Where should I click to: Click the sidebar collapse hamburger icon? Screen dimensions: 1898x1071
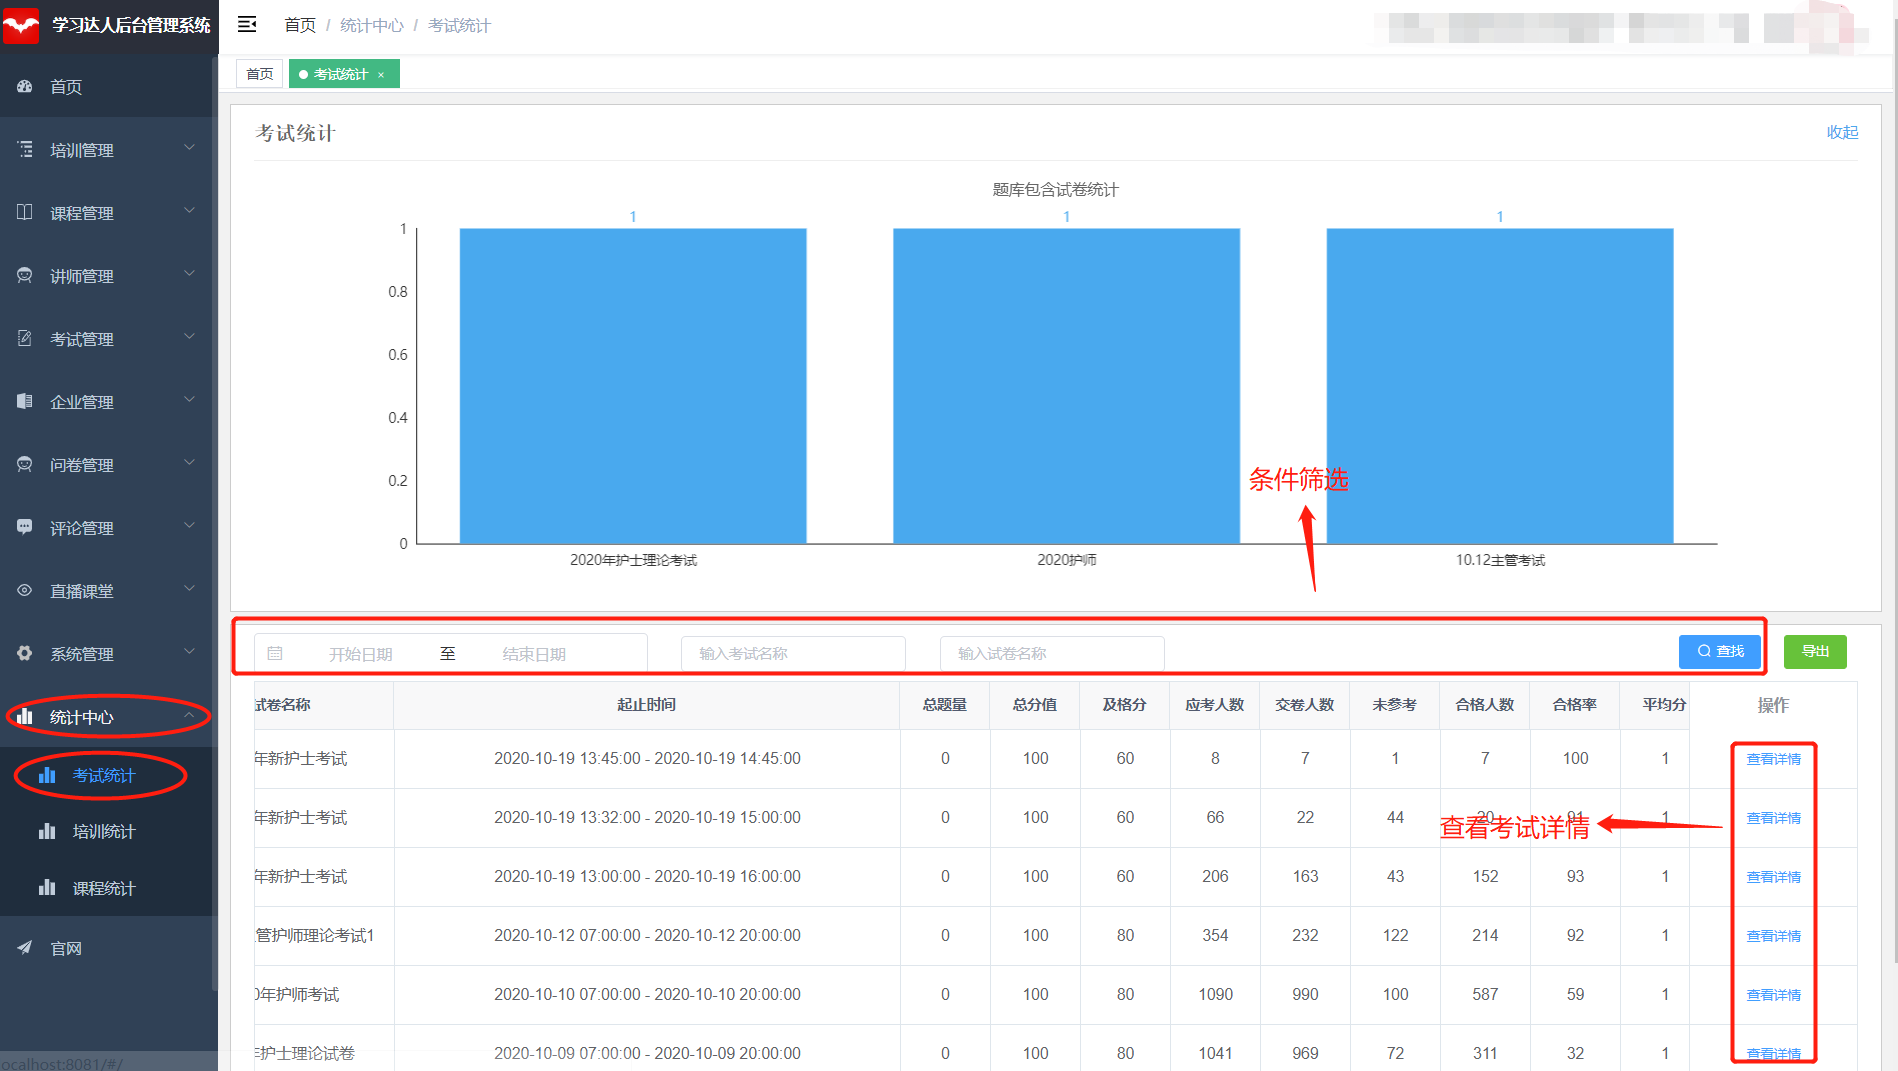coord(247,24)
